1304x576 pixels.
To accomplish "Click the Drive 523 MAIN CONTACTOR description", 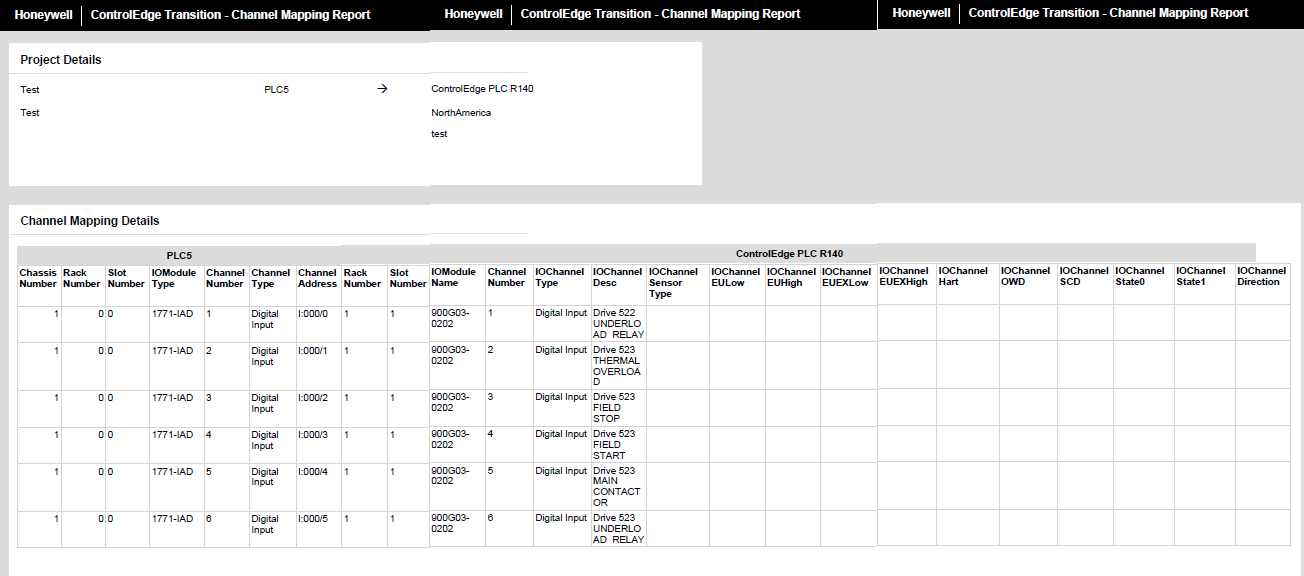I will (616, 487).
